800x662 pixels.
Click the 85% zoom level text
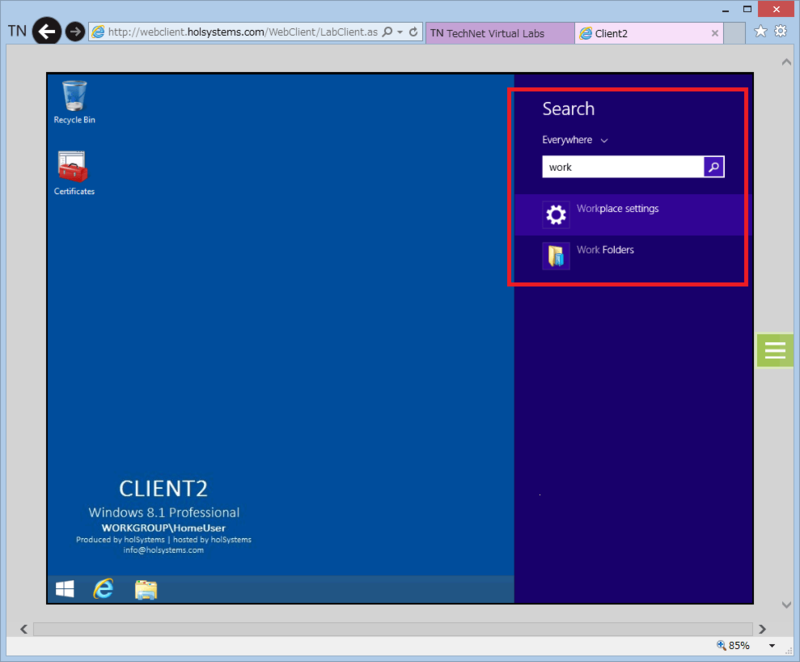739,646
